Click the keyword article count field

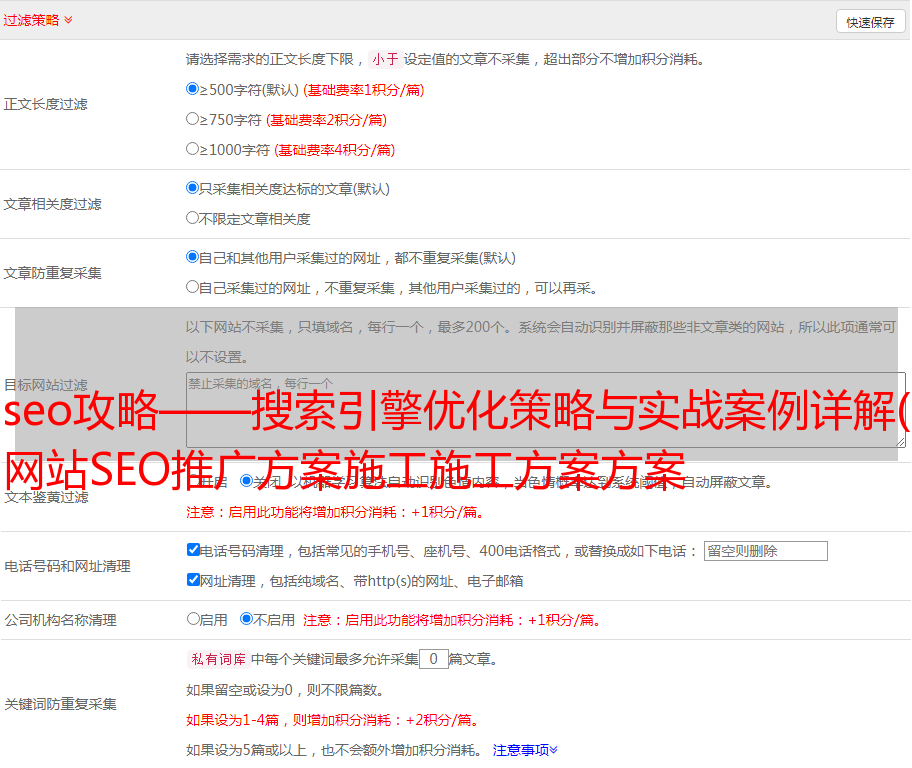tap(433, 659)
